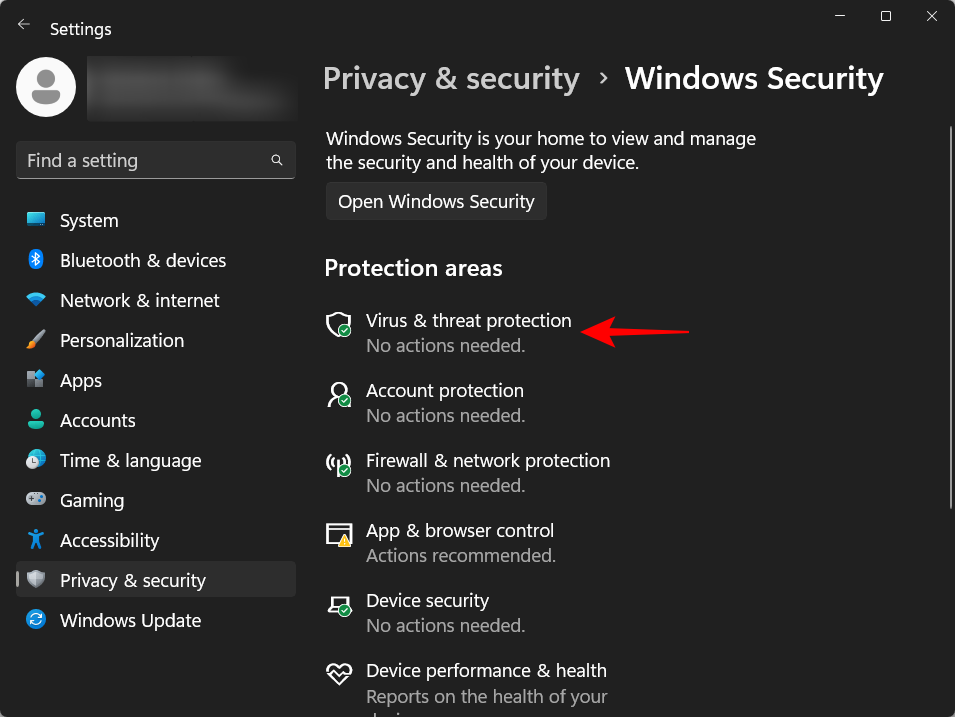Click the Personalization brush icon

point(36,340)
